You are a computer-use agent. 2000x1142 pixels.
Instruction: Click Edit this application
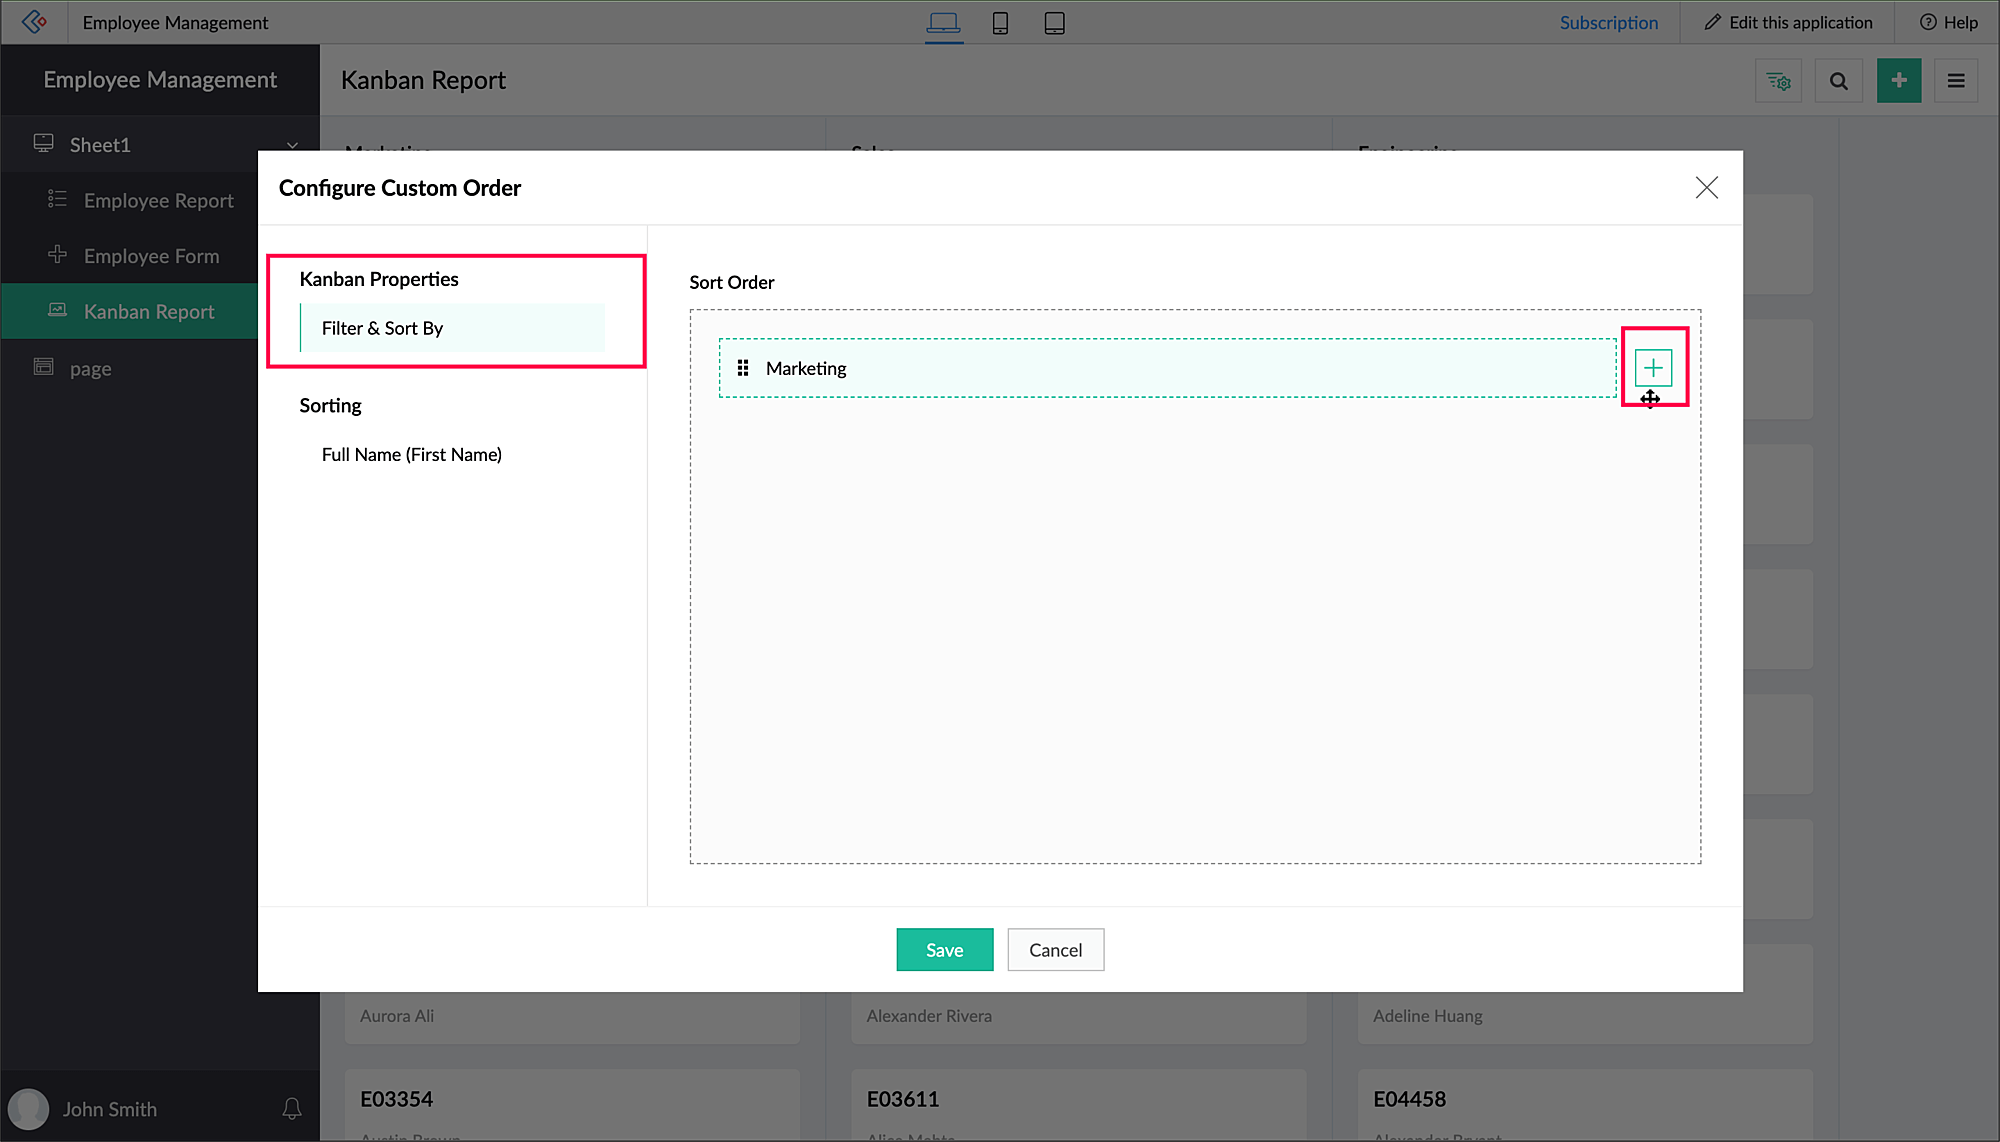(1788, 22)
